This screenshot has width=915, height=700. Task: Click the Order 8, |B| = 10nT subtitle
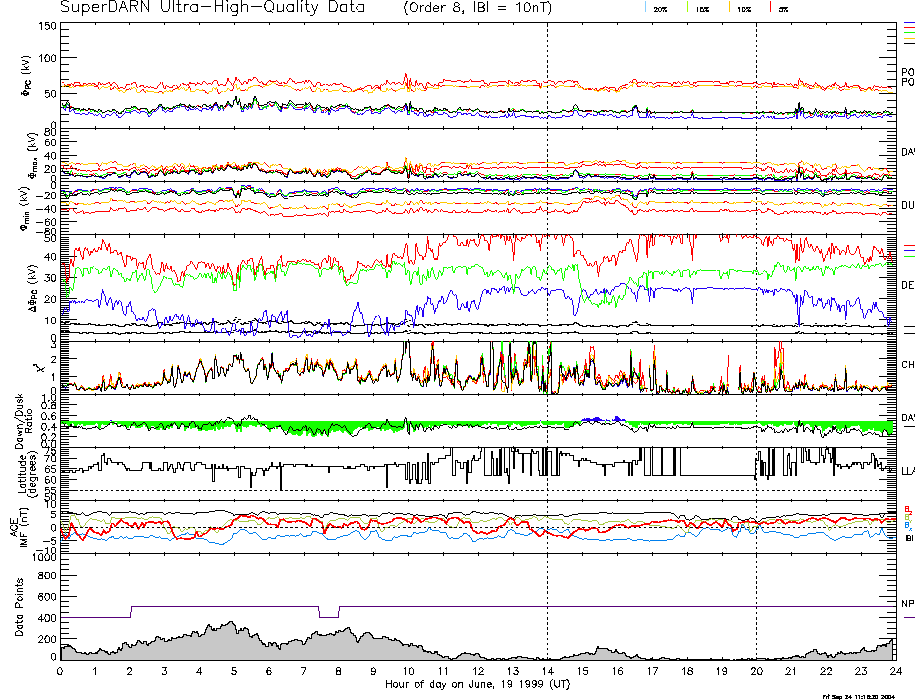click(477, 8)
